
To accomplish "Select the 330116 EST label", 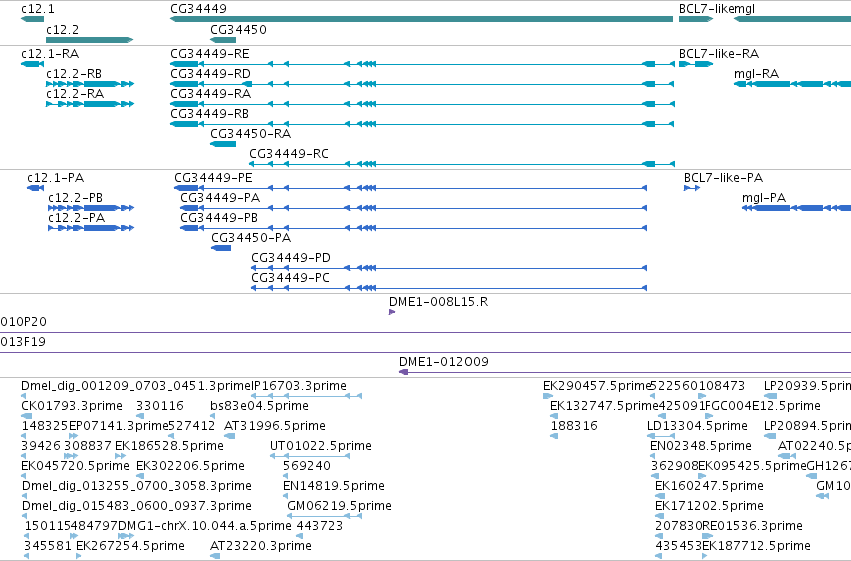I will pos(160,406).
